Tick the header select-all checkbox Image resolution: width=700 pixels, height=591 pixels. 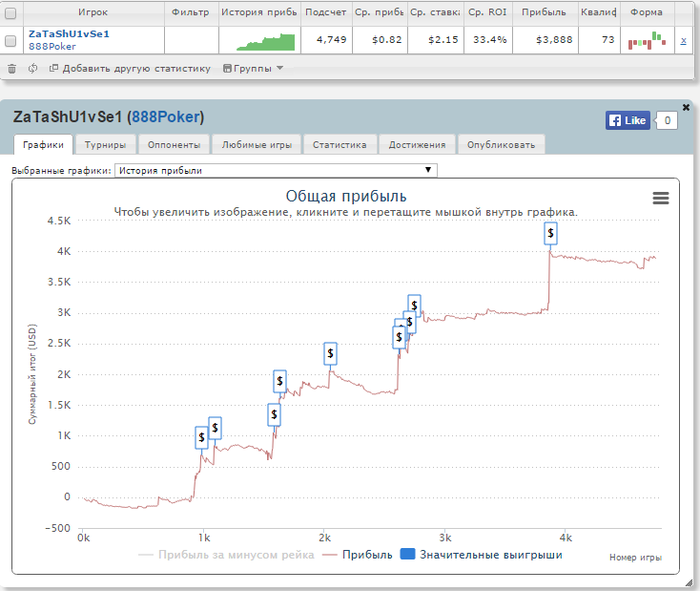[11, 13]
